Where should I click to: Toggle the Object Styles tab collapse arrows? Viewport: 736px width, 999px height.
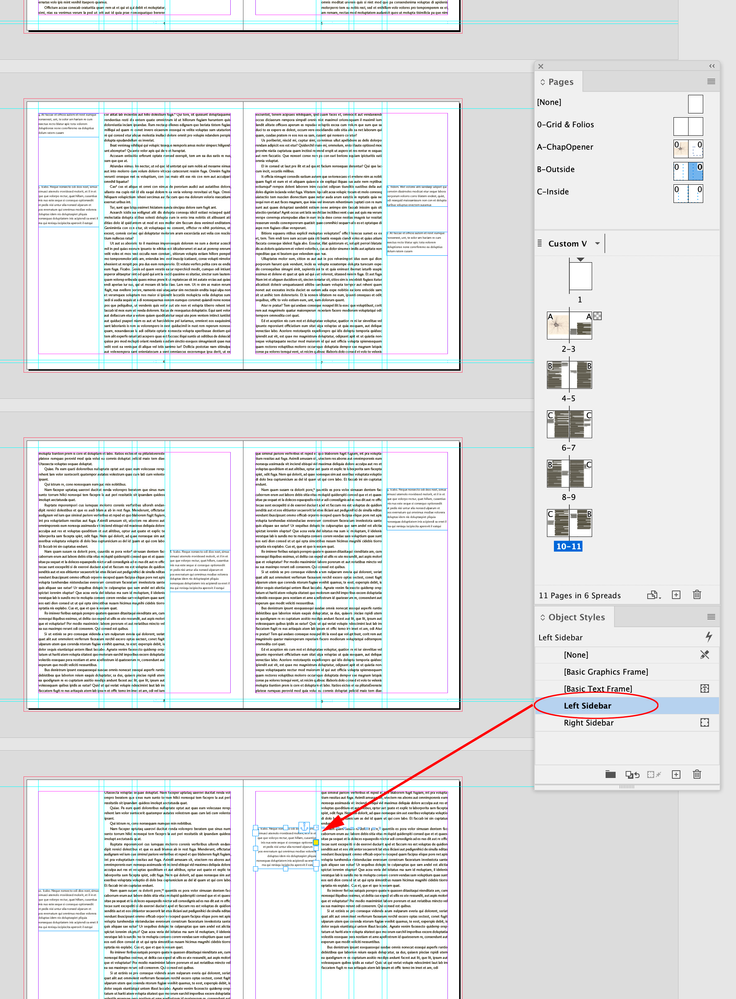[543, 617]
